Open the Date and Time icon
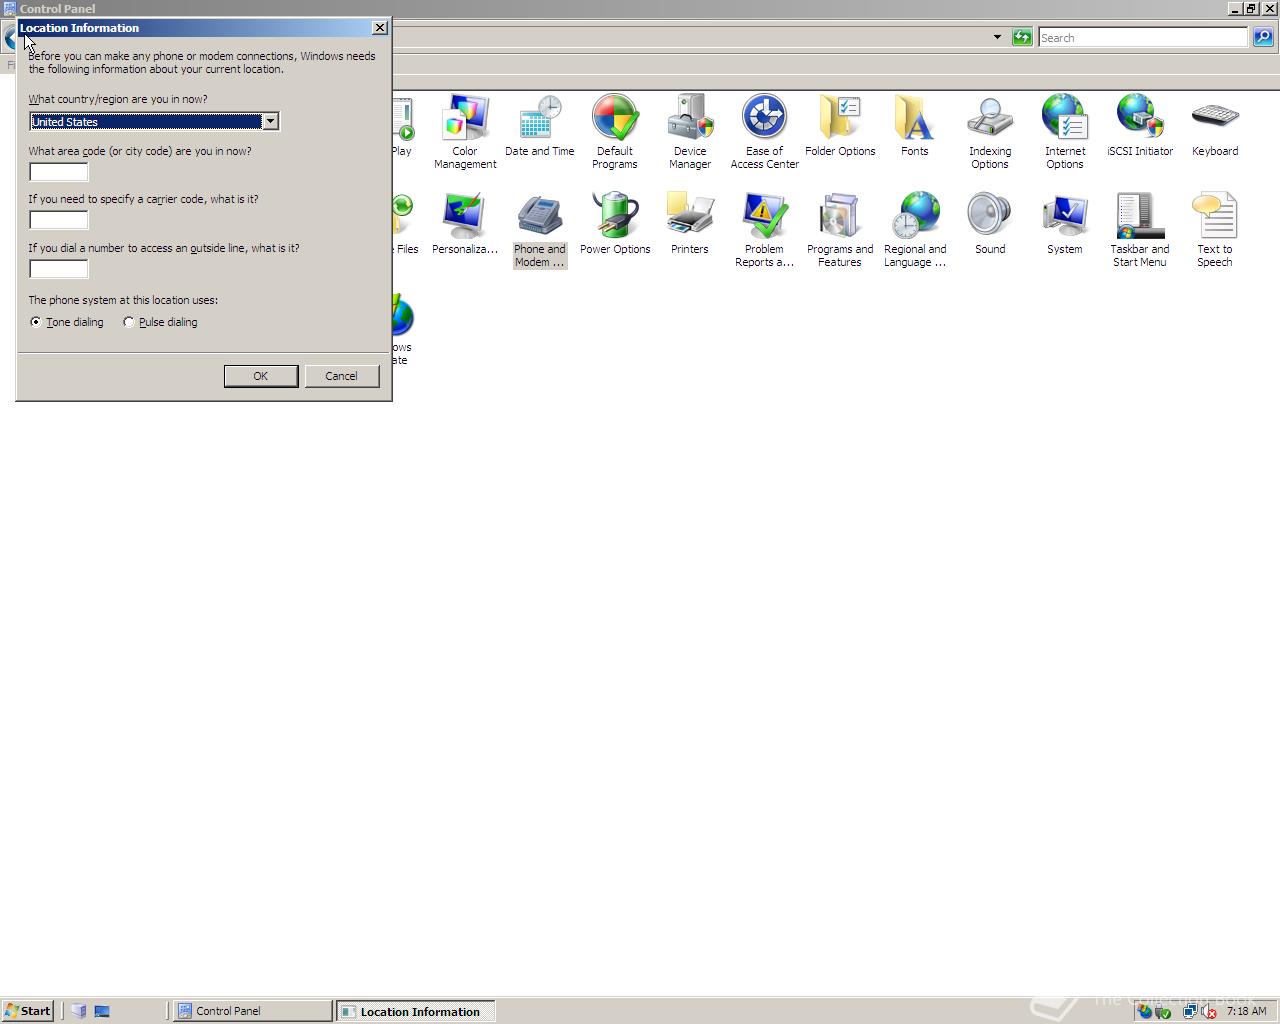The height and width of the screenshot is (1024, 1280). coord(540,126)
